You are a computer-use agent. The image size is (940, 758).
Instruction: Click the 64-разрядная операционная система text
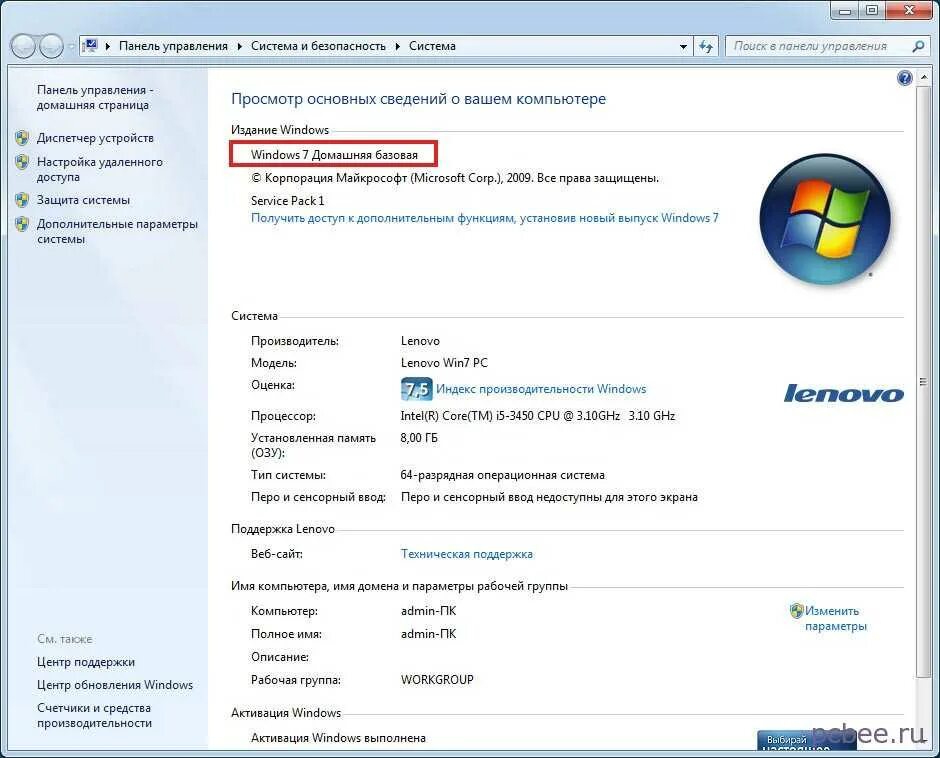pyautogui.click(x=502, y=475)
